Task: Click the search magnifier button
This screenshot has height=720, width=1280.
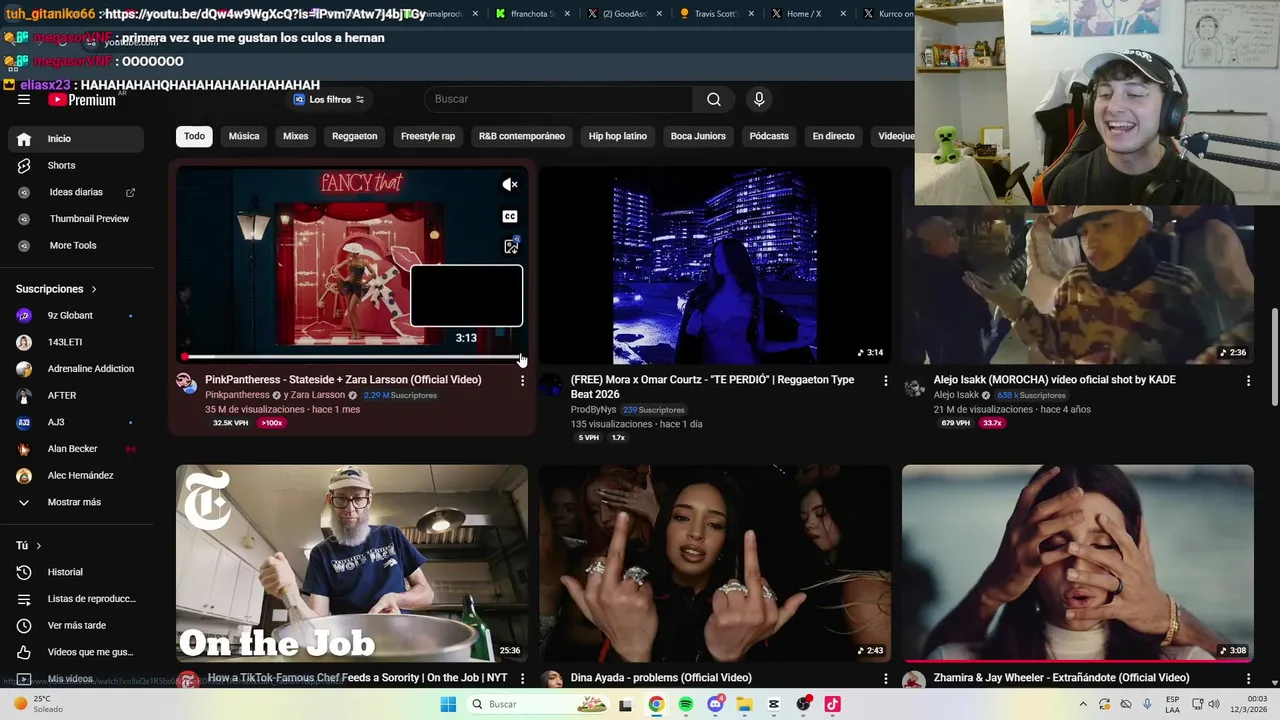Action: [714, 99]
